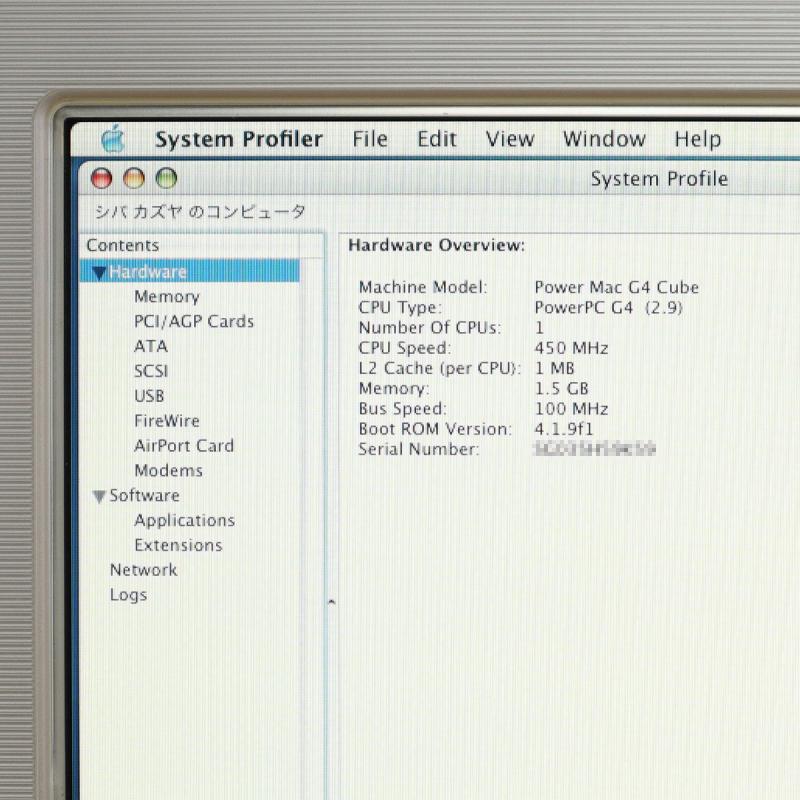800x800 pixels.
Task: Click the Hardware Overview heading
Action: coord(437,245)
